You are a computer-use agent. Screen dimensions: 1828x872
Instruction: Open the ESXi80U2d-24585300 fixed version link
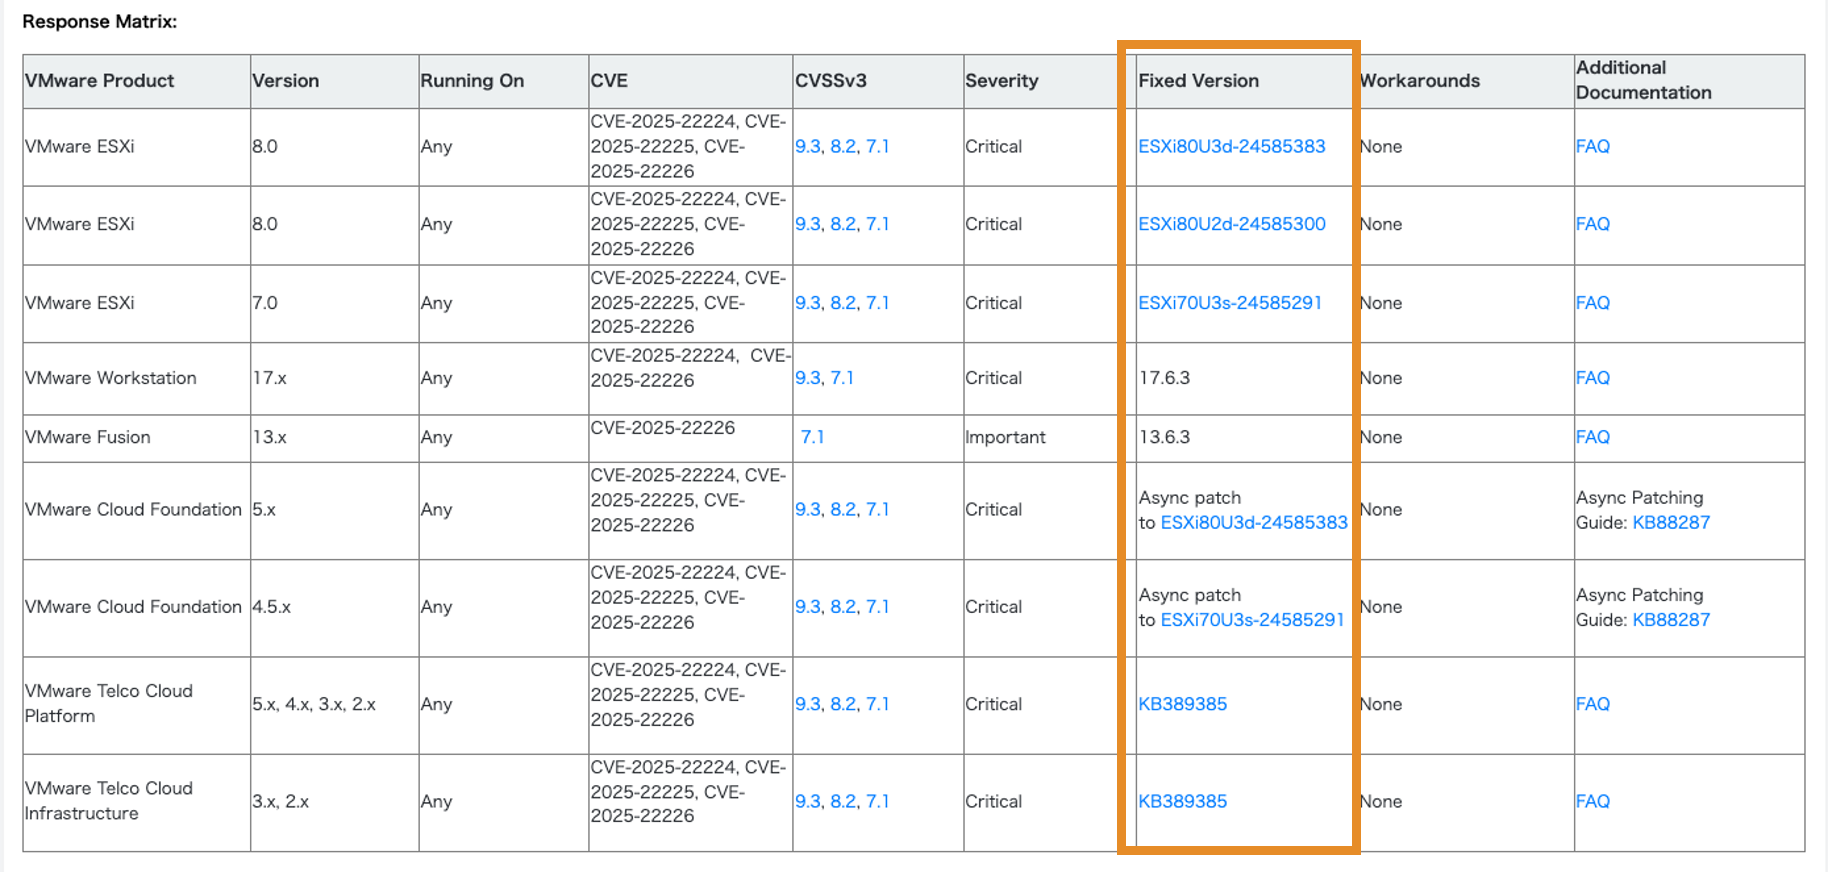(x=1231, y=224)
